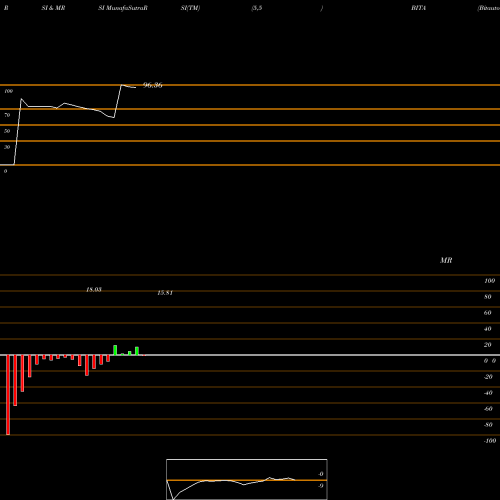500x500 pixels.
Task: Click the 15.81 value label
Action: coord(165,293)
